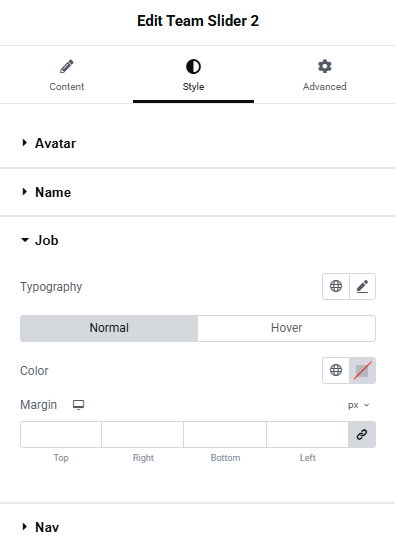
Task: Open the px unit dropdown
Action: click(x=358, y=405)
